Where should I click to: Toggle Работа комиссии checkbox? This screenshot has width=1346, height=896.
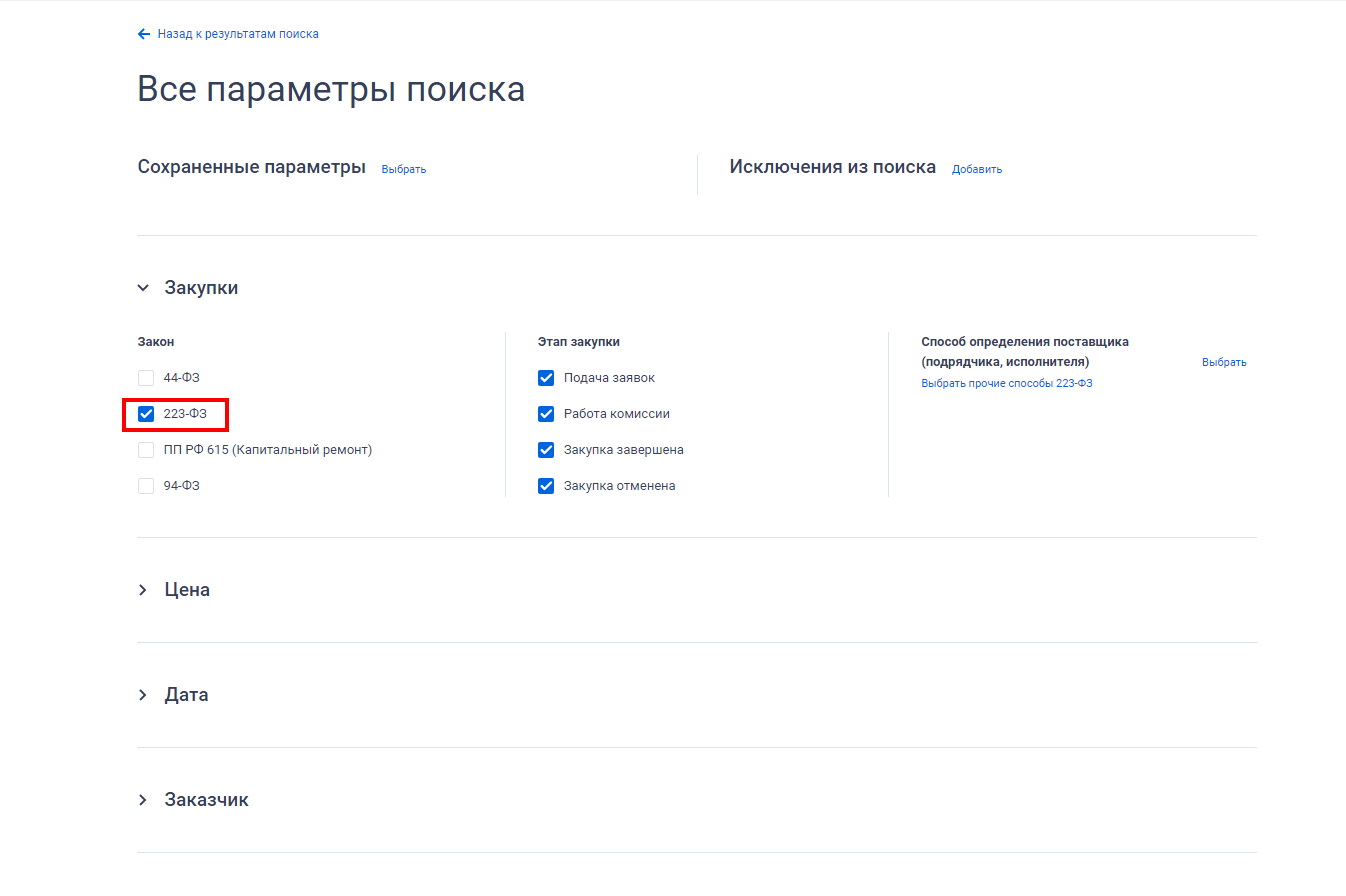[x=546, y=414]
